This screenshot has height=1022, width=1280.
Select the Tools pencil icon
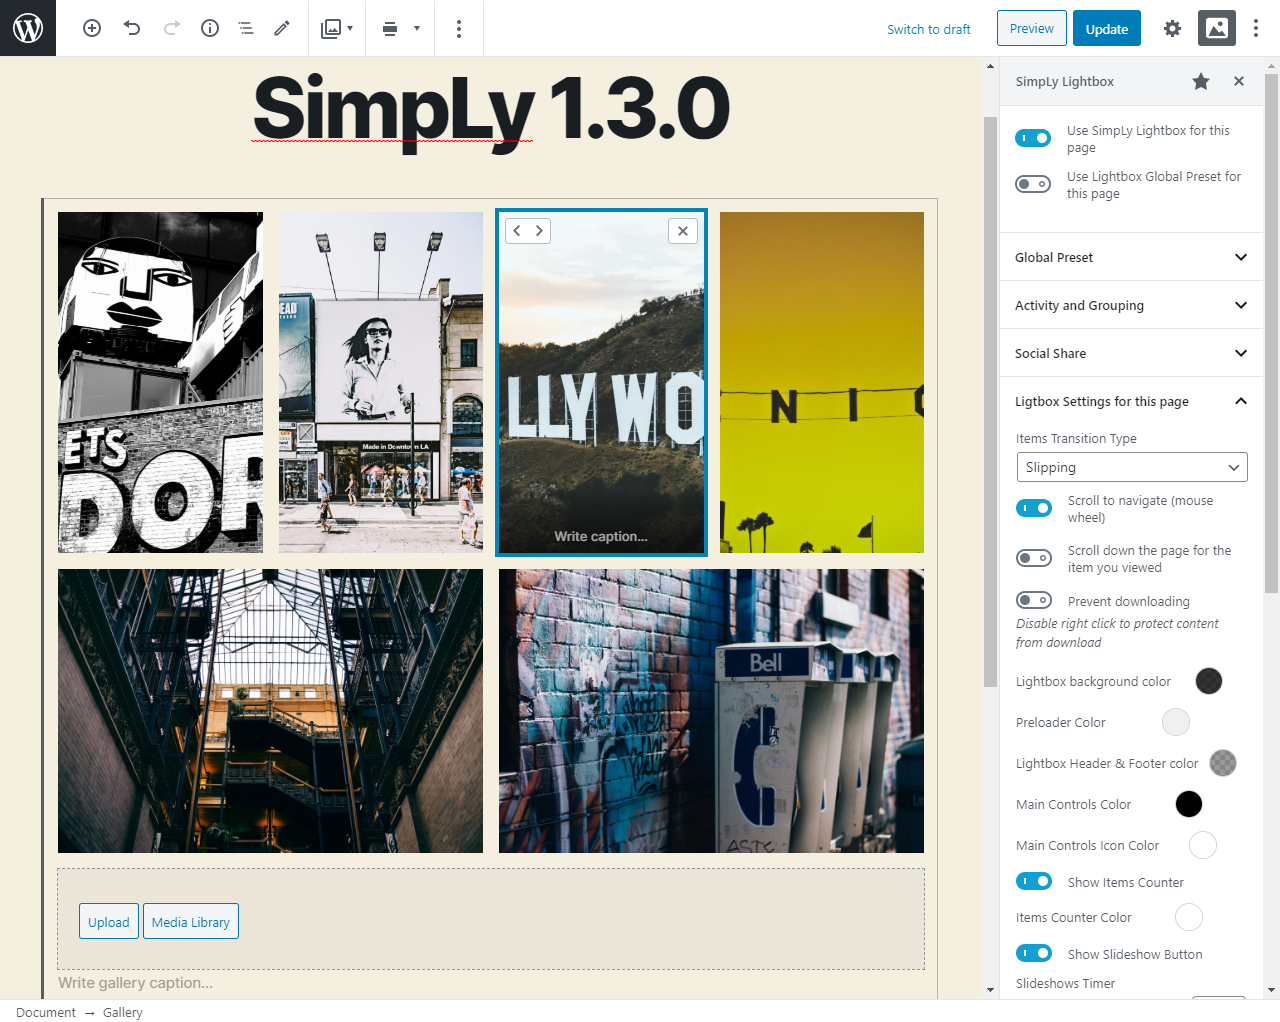282,28
